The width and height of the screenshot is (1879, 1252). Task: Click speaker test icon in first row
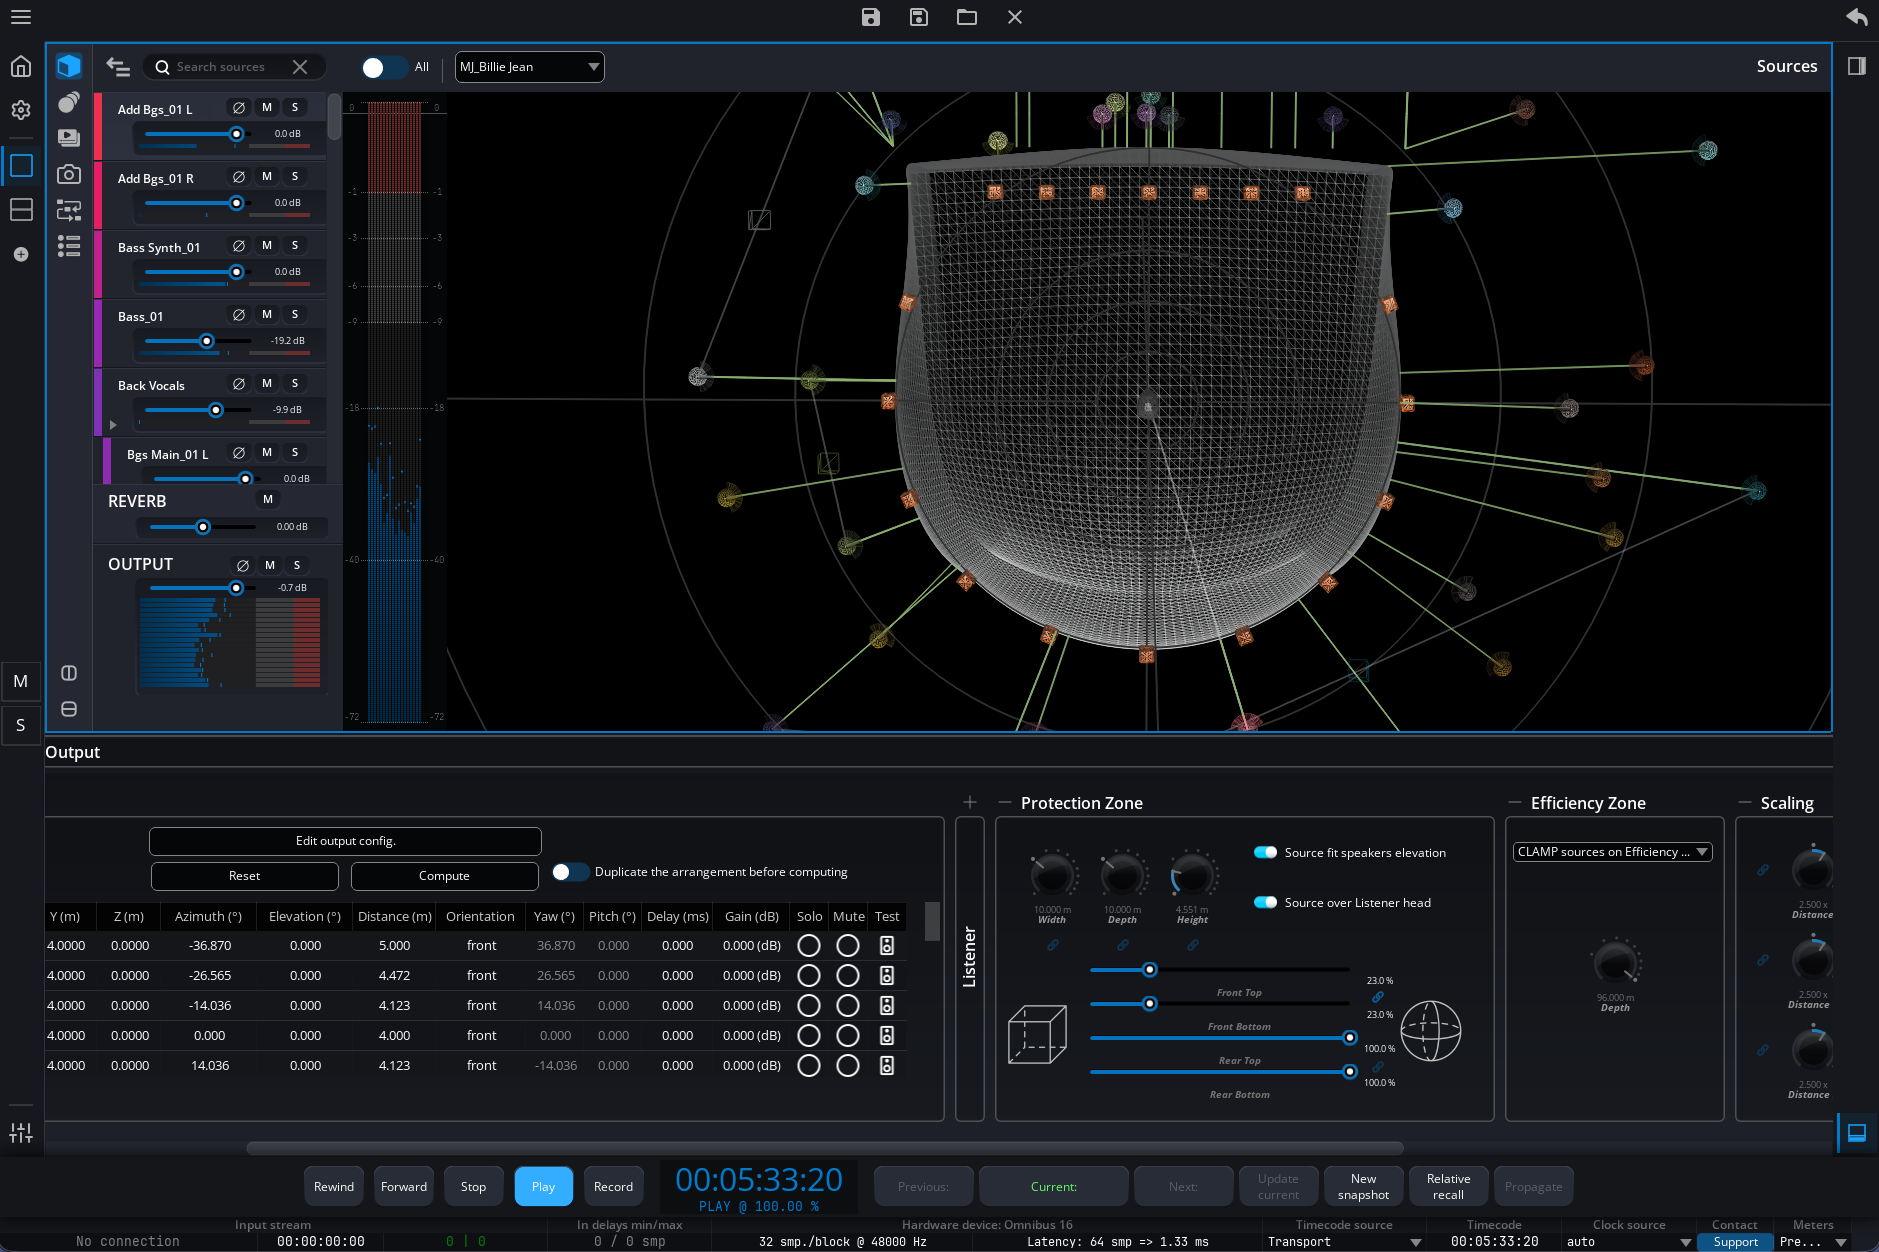pos(886,946)
